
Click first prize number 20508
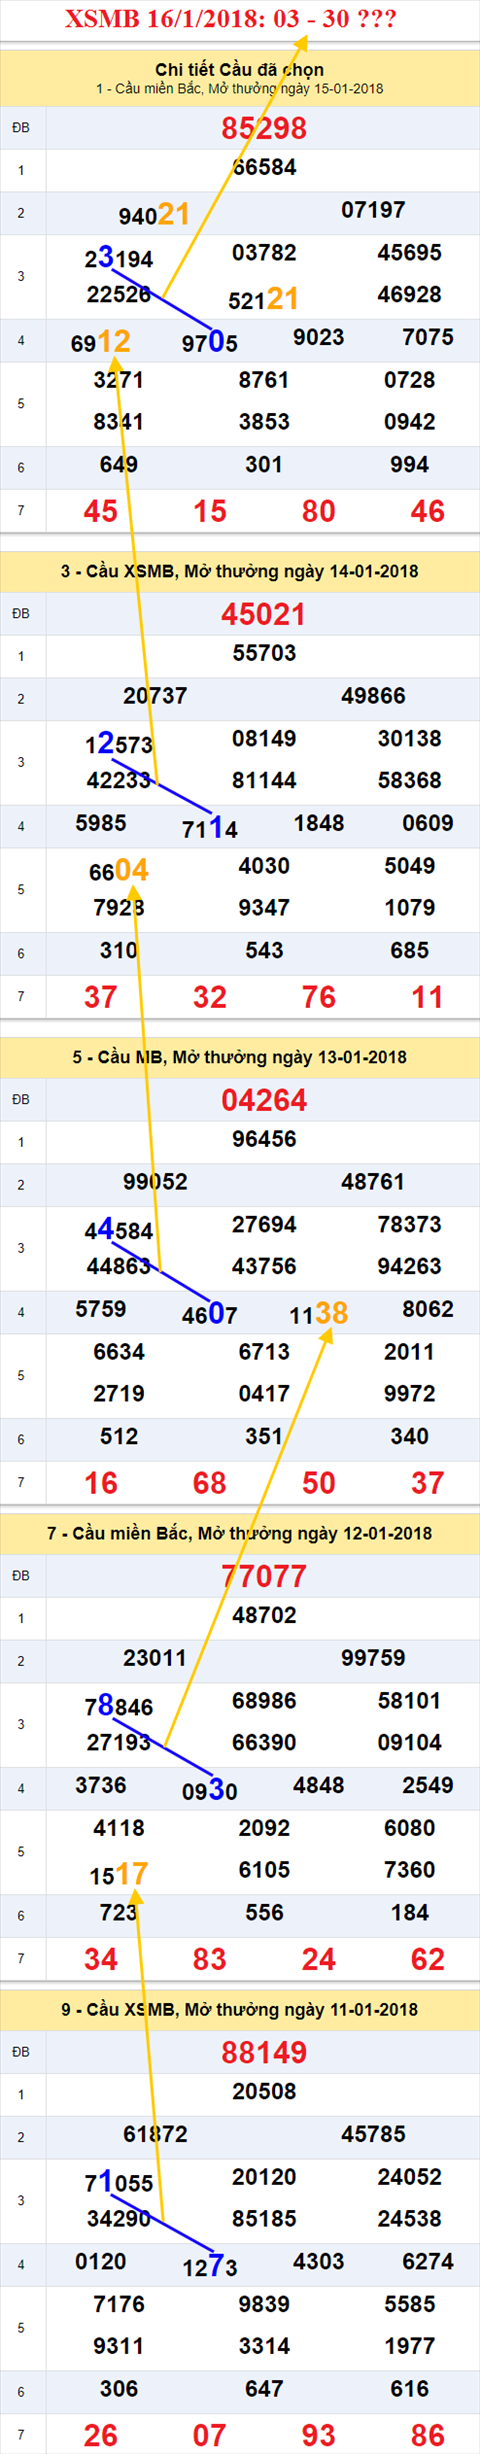point(264,2091)
